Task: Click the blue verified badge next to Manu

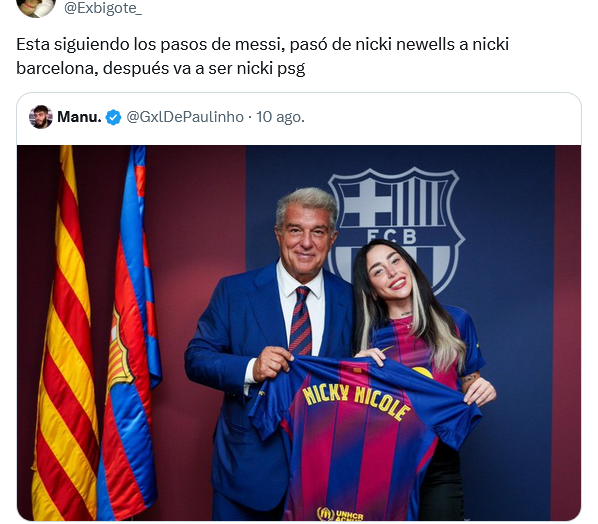Action: (113, 117)
